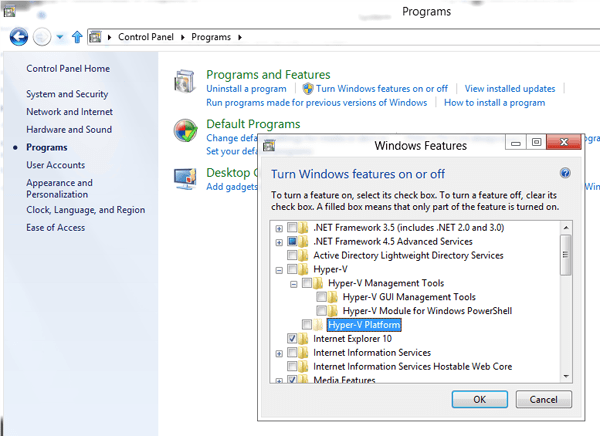600x436 pixels.
Task: Open help in Windows Features dialog
Action: pyautogui.click(x=565, y=173)
